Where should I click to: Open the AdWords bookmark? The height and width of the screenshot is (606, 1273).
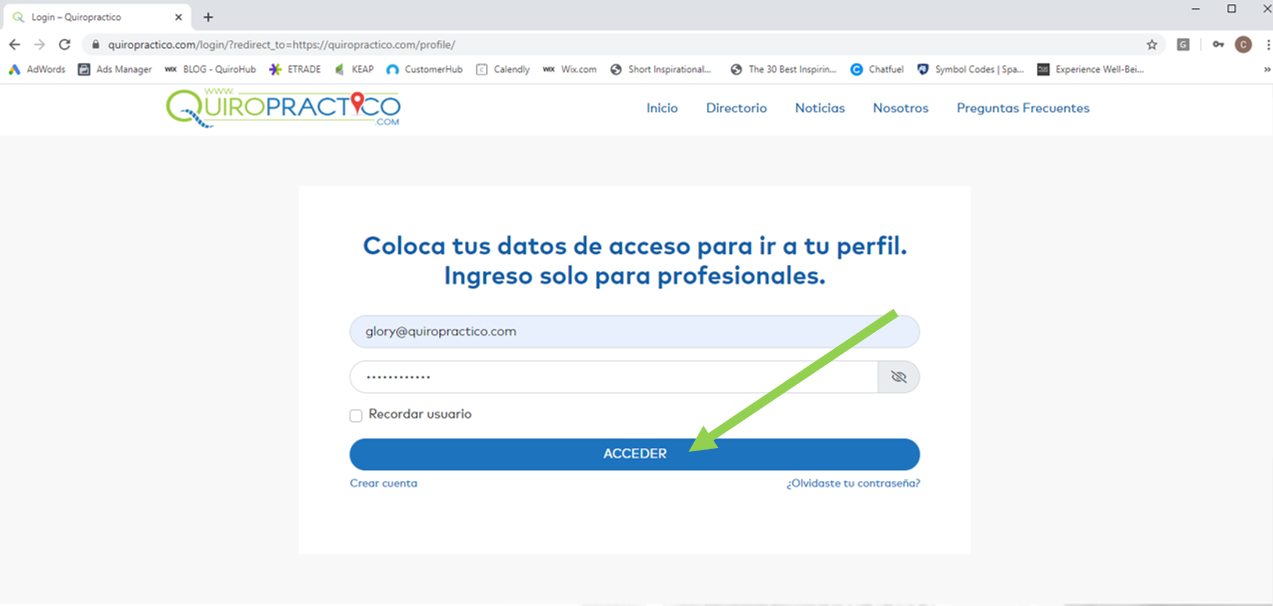click(x=37, y=70)
